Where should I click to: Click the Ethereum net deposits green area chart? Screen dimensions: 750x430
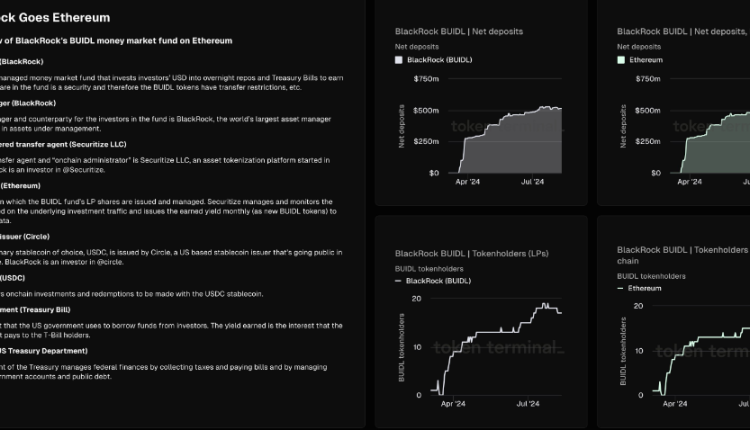coord(715,143)
